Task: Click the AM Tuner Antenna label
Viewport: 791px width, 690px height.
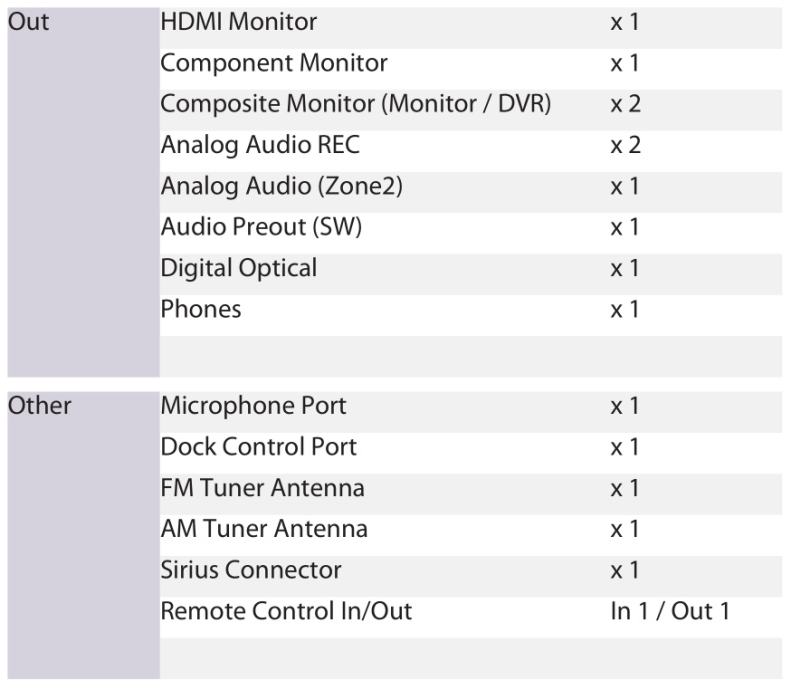Action: (264, 530)
